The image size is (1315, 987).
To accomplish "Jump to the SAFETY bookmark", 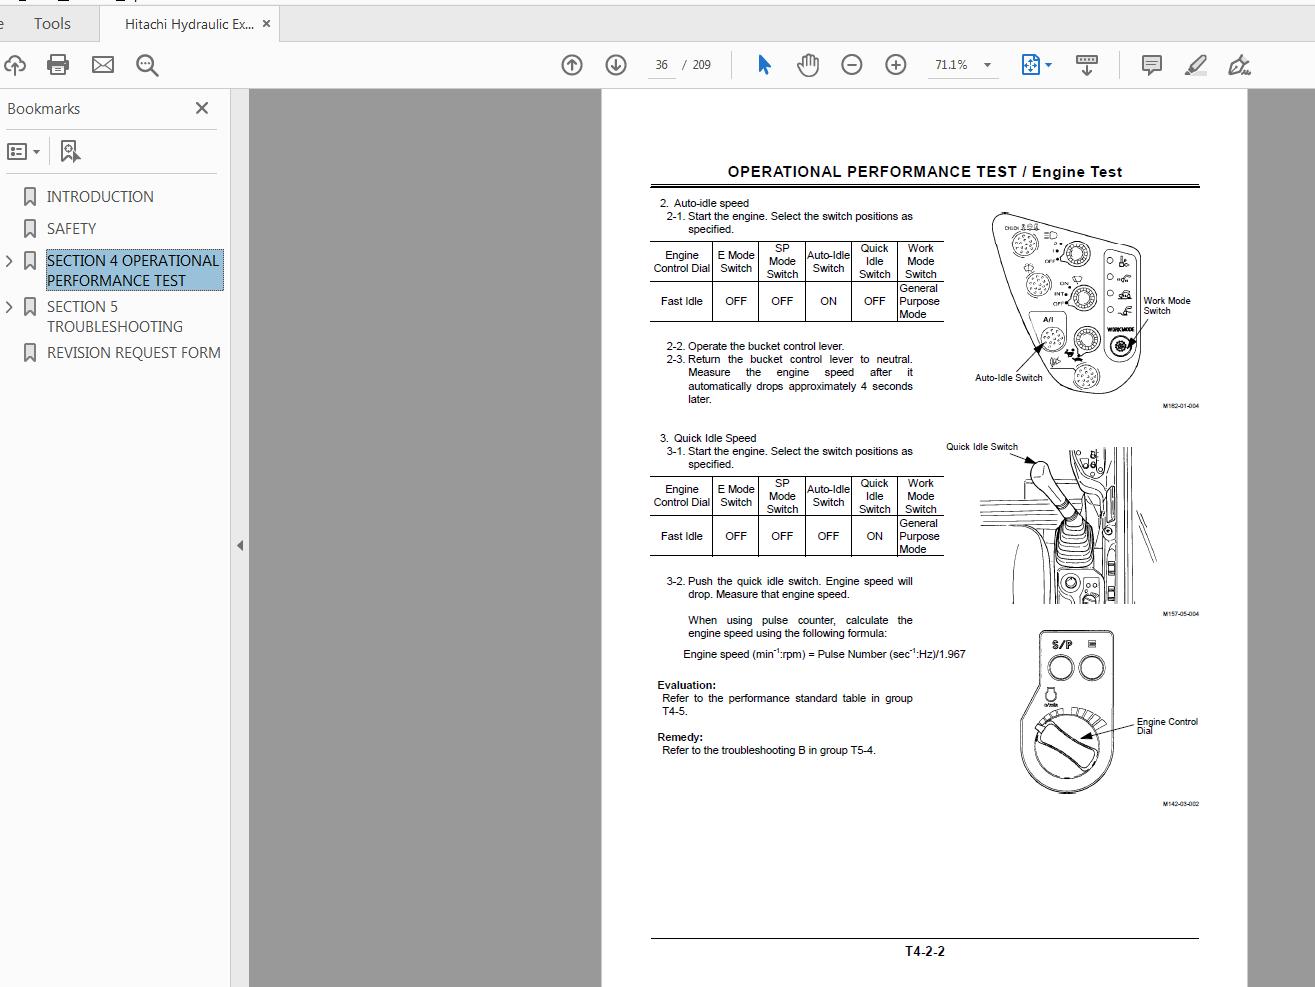I will 72,229.
